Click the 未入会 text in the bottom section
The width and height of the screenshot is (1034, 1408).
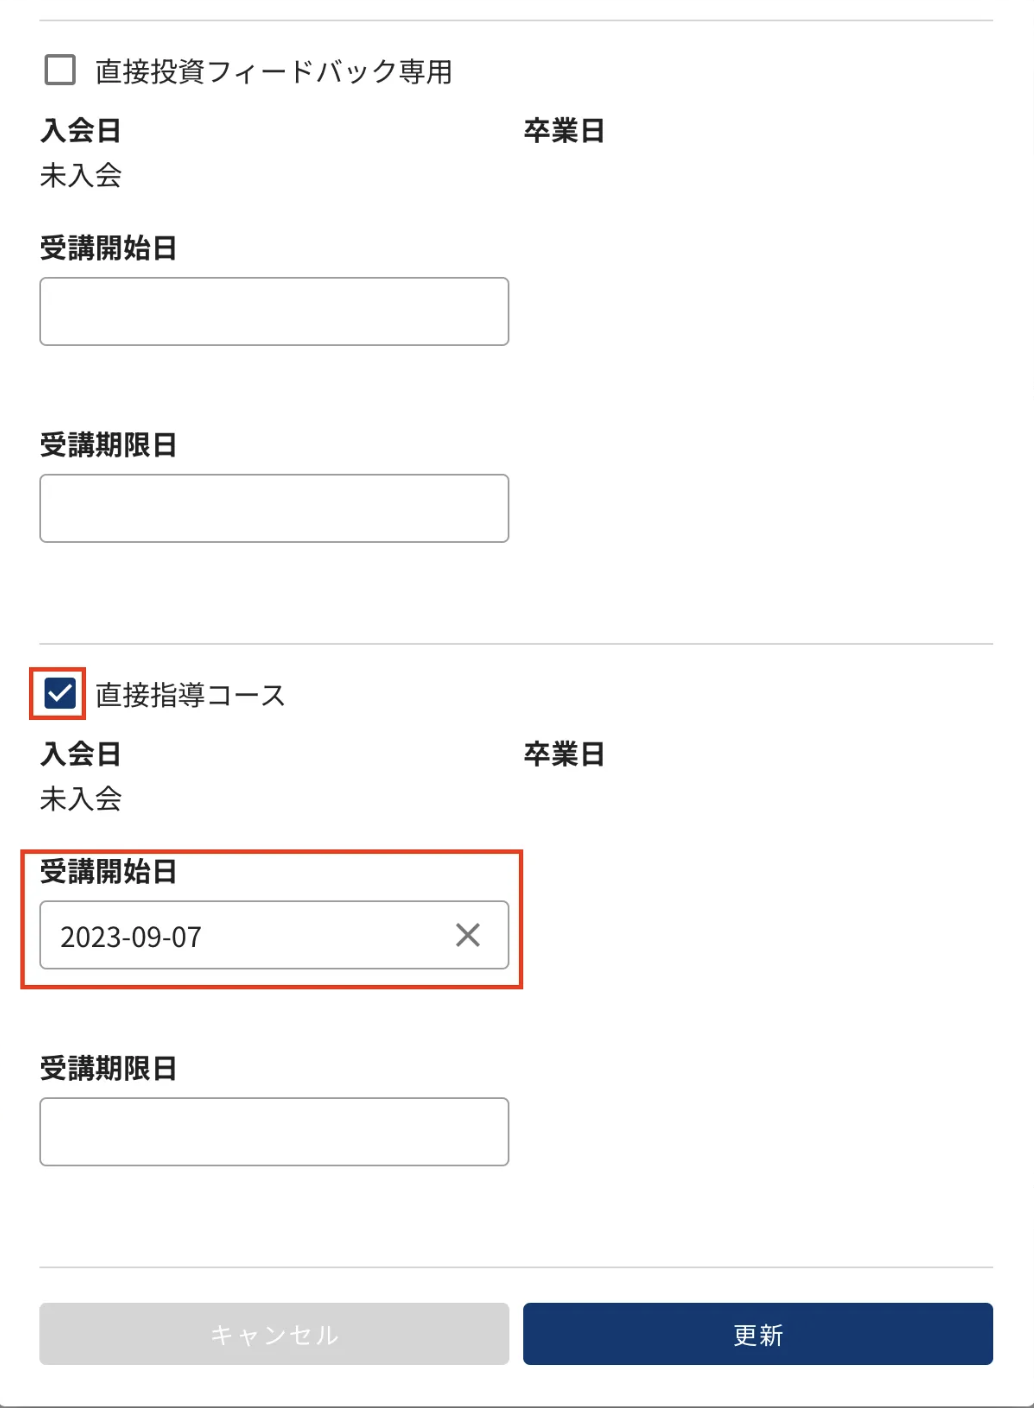(81, 801)
